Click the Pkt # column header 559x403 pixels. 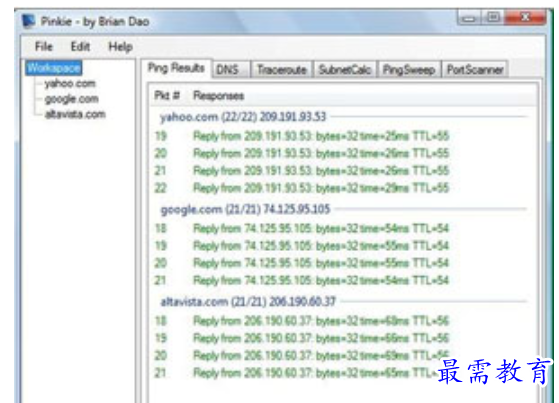[167, 96]
